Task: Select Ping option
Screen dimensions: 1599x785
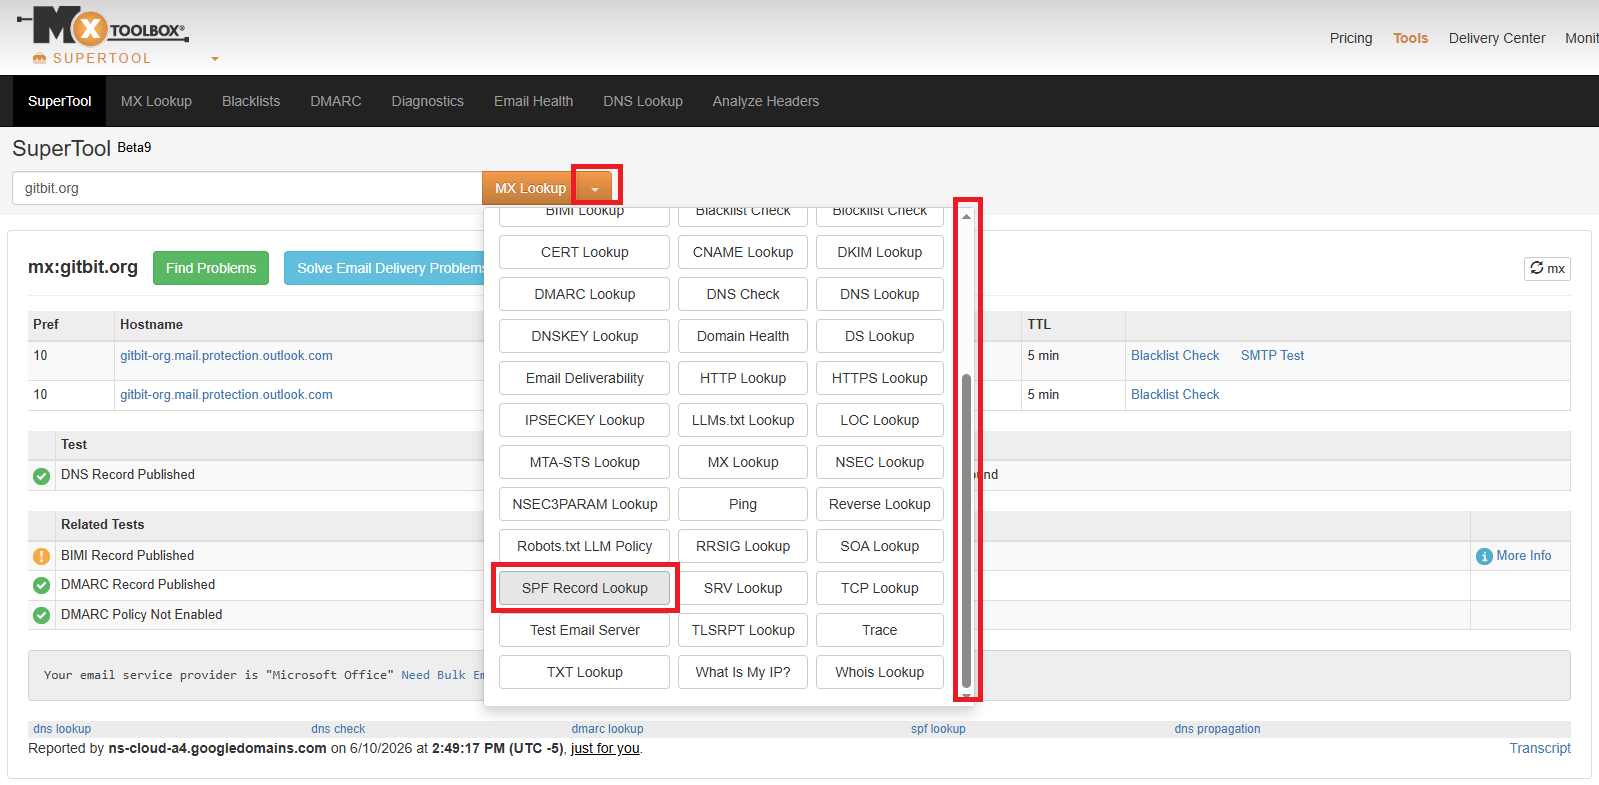Action: (743, 504)
